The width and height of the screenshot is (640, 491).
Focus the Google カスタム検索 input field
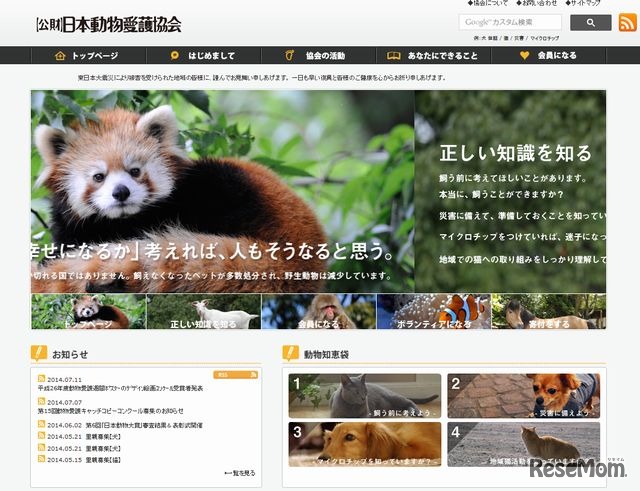(510, 22)
